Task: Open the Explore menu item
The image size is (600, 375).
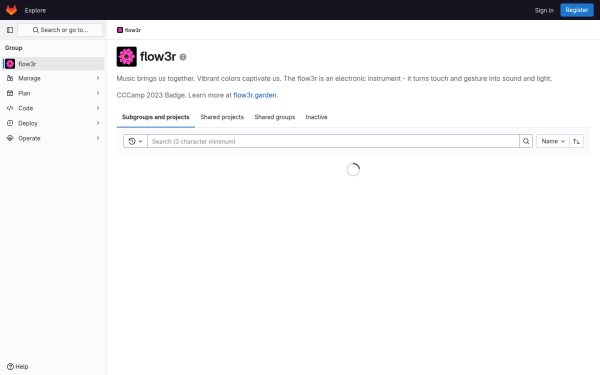Action: point(35,10)
